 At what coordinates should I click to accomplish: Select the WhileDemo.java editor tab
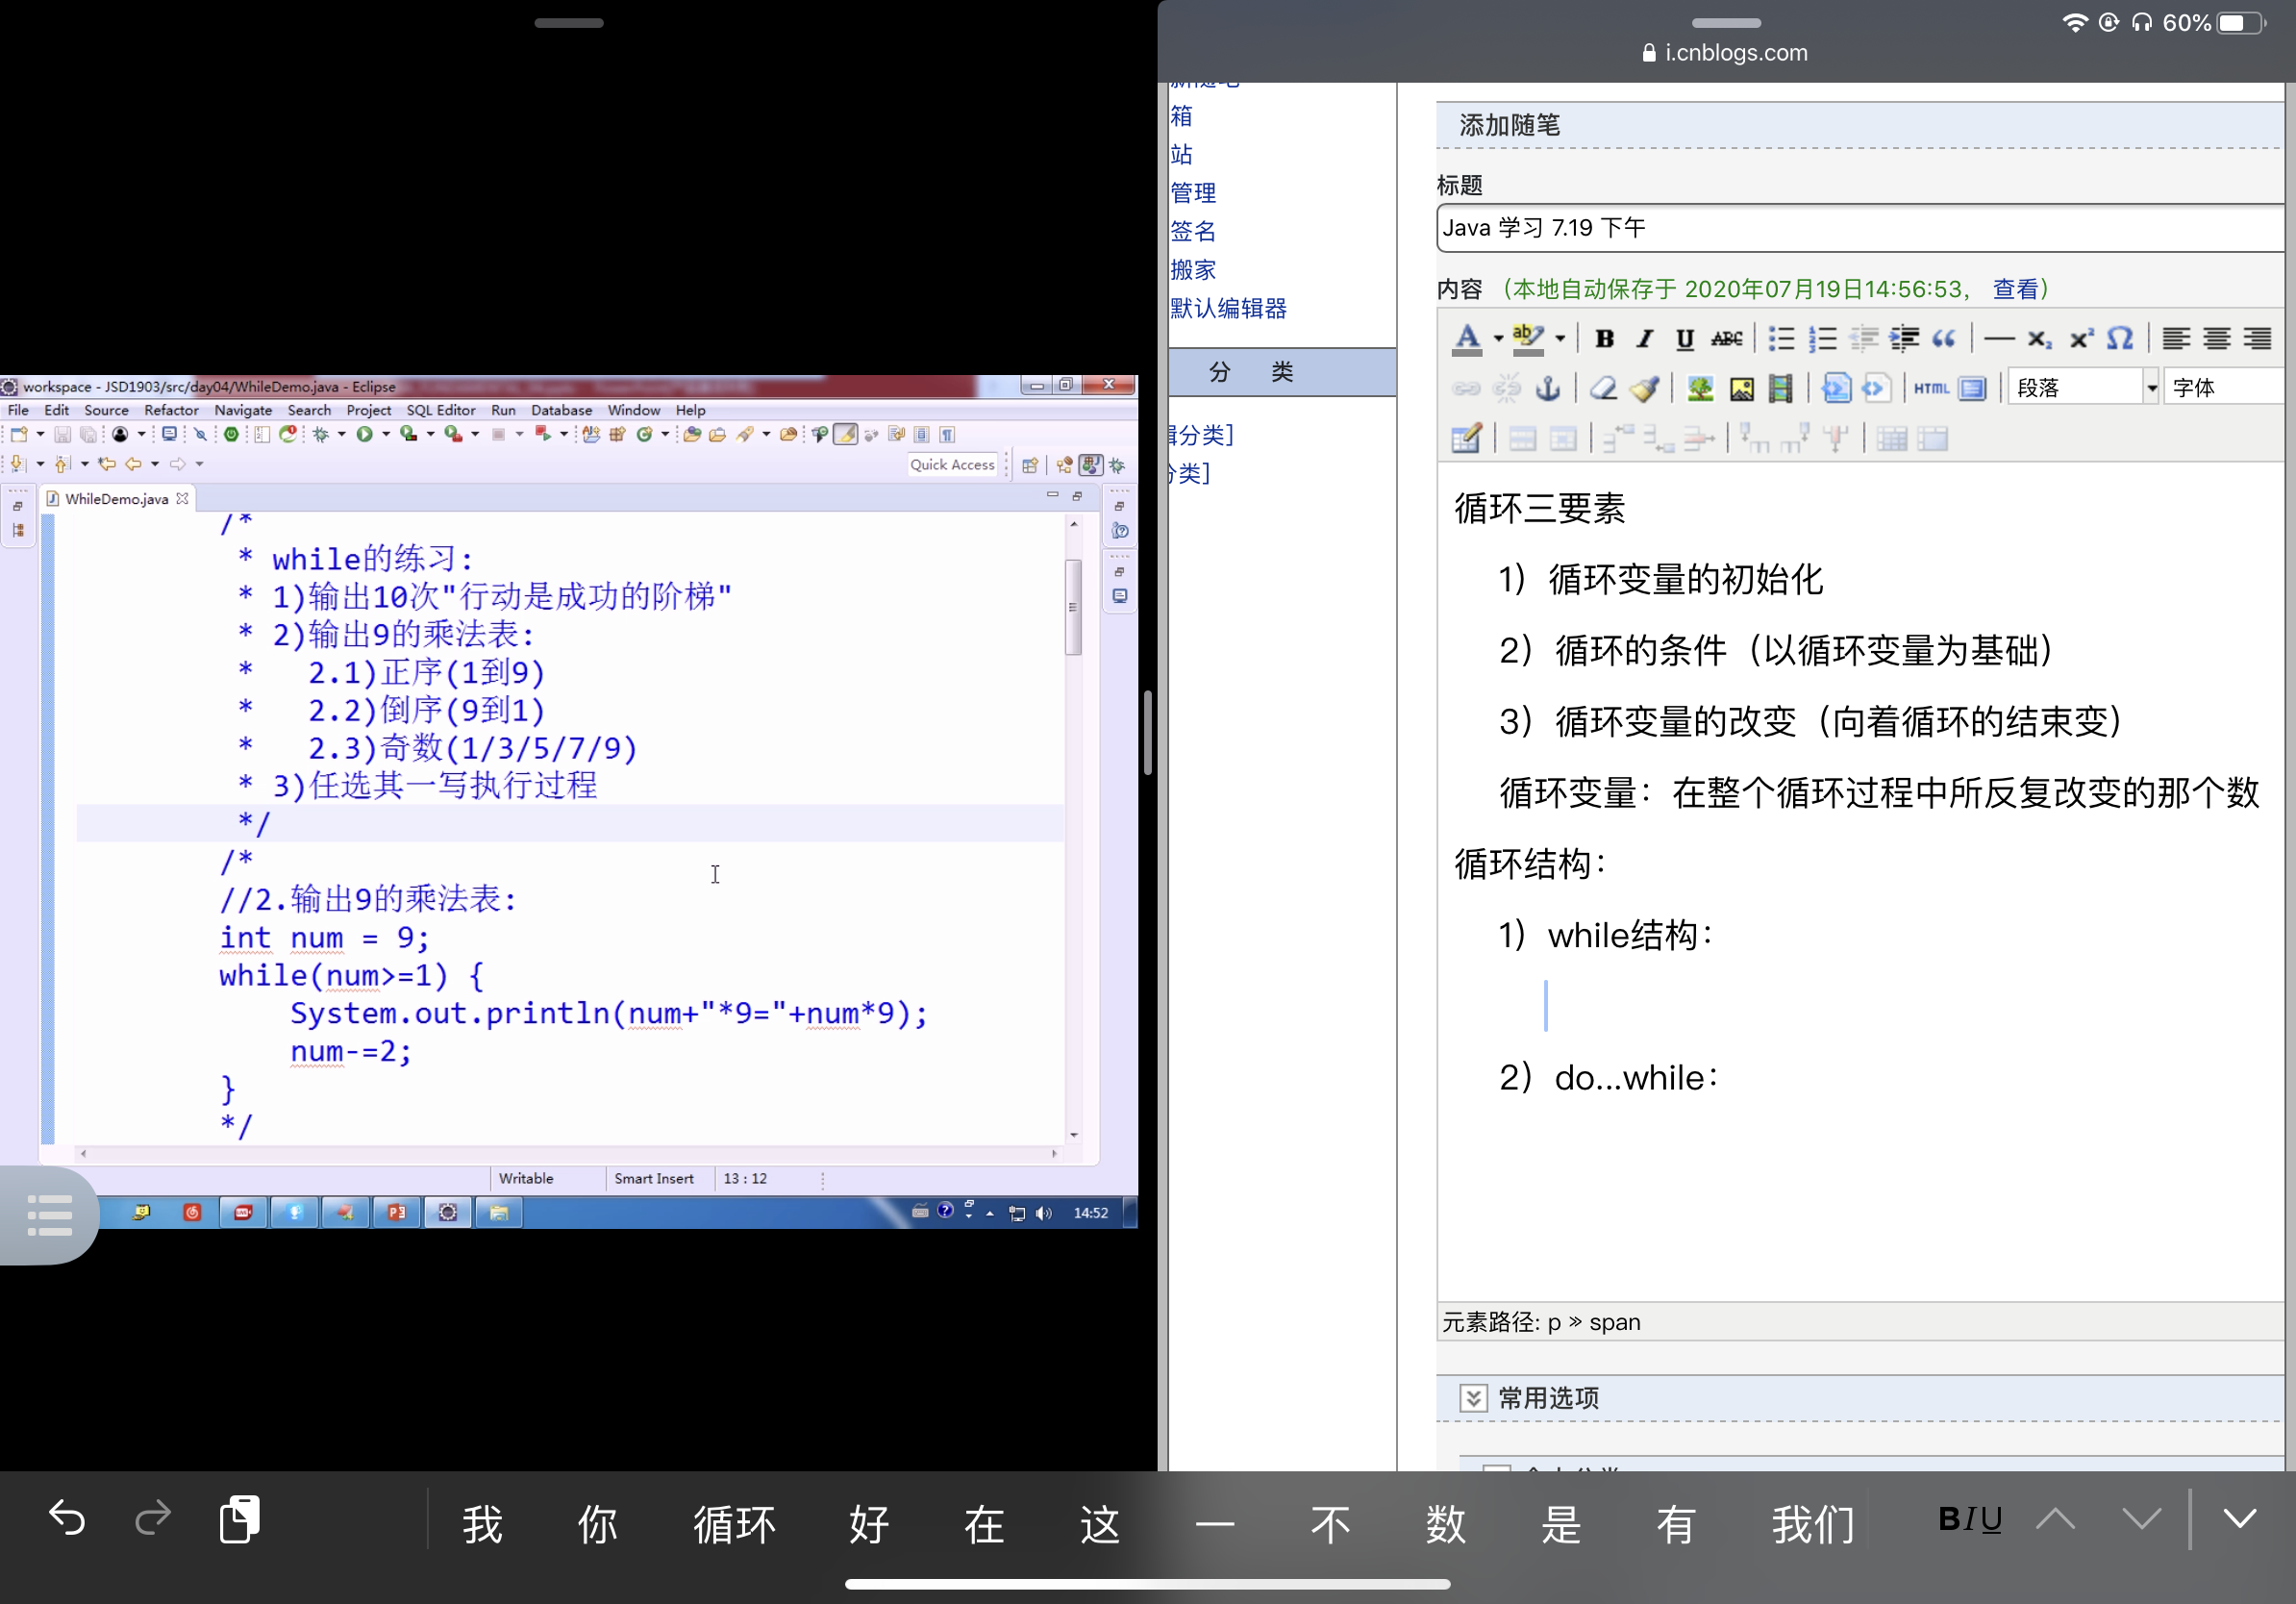pos(116,499)
